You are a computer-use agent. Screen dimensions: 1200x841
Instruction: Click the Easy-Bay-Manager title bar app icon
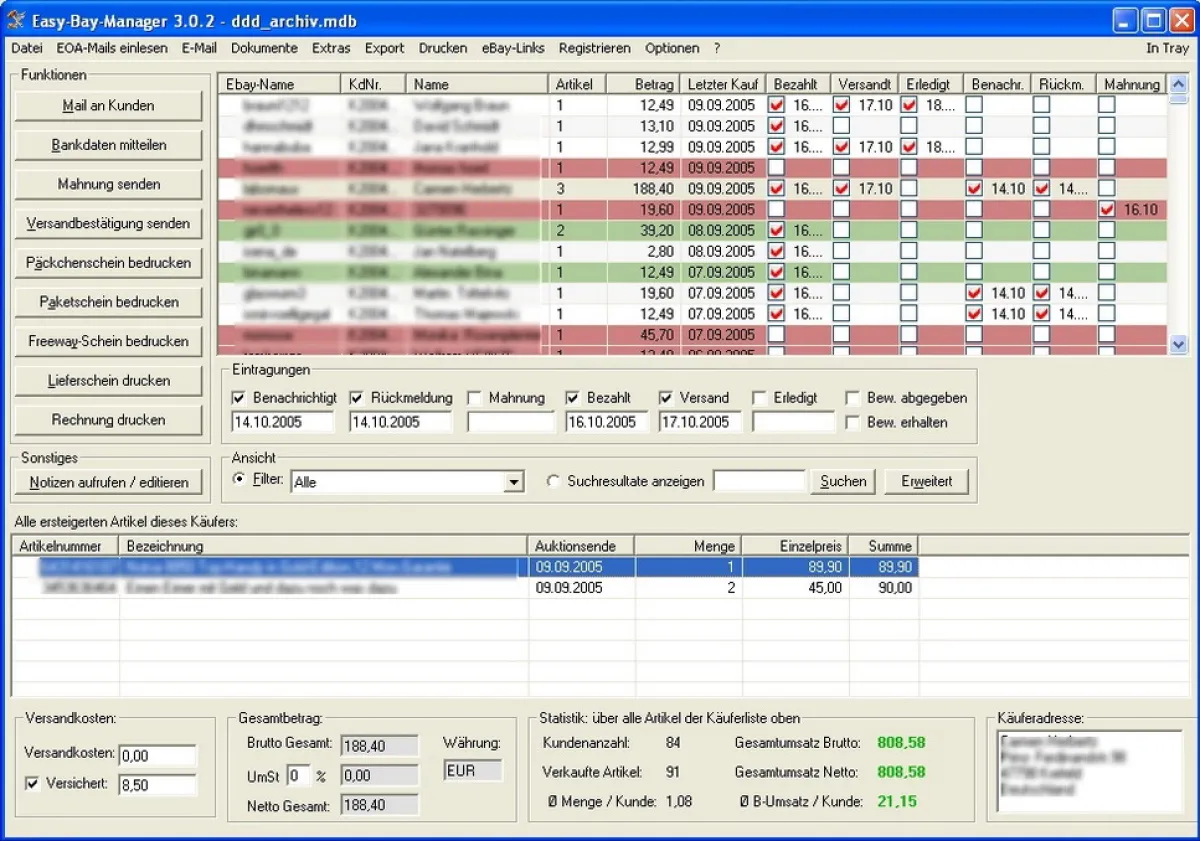(x=16, y=20)
